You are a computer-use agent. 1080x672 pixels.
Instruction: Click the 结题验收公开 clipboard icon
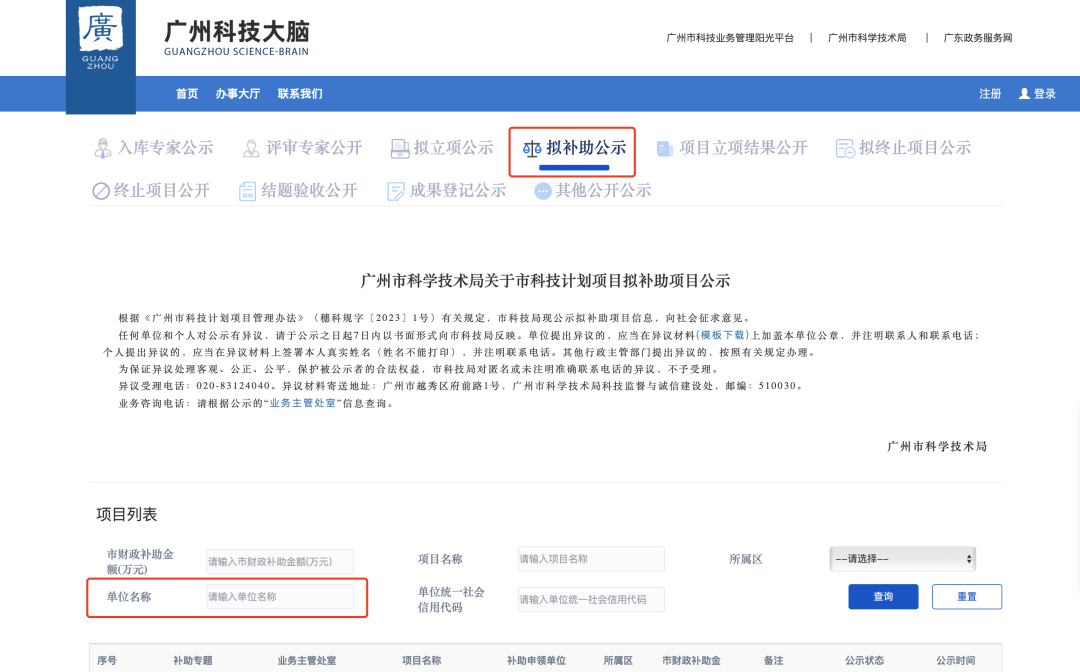248,191
